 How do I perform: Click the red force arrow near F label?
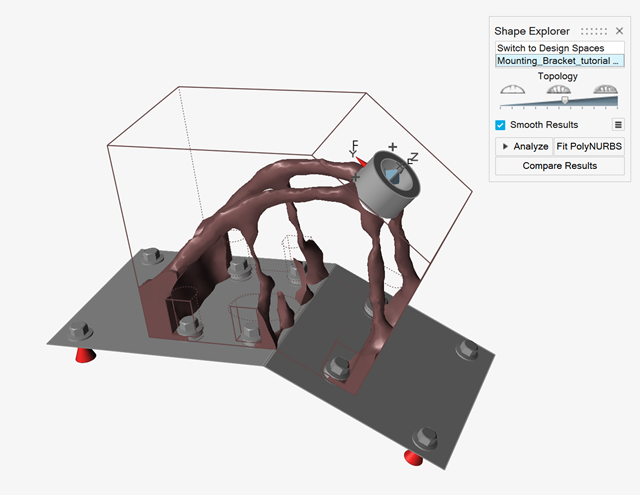pyautogui.click(x=361, y=161)
